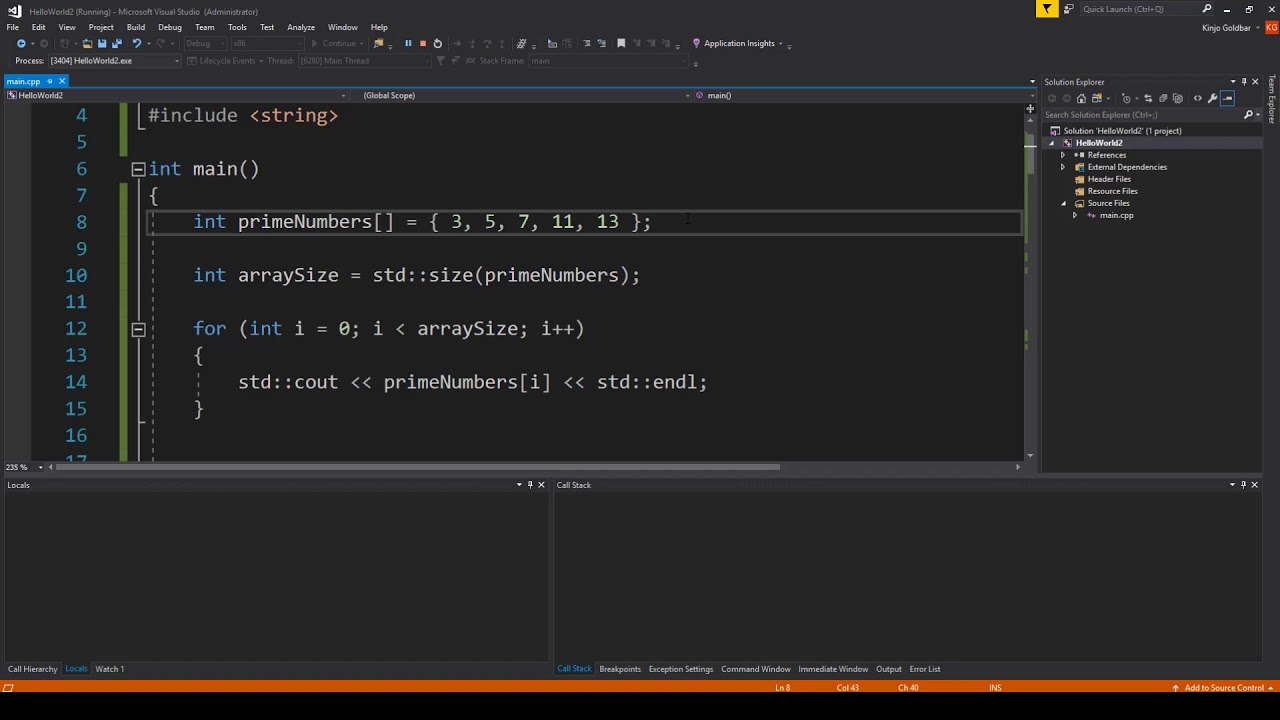Toggle auto-hide pin on Locals panel
The width and height of the screenshot is (1280, 720).
(531, 485)
